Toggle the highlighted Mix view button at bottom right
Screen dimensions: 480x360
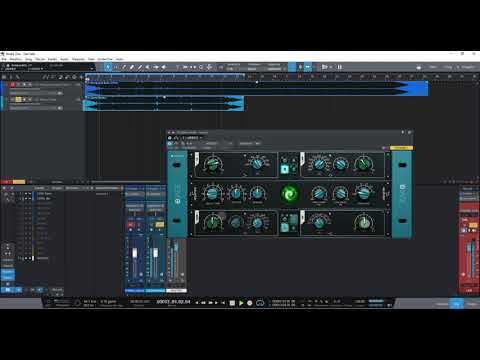[x=457, y=304]
